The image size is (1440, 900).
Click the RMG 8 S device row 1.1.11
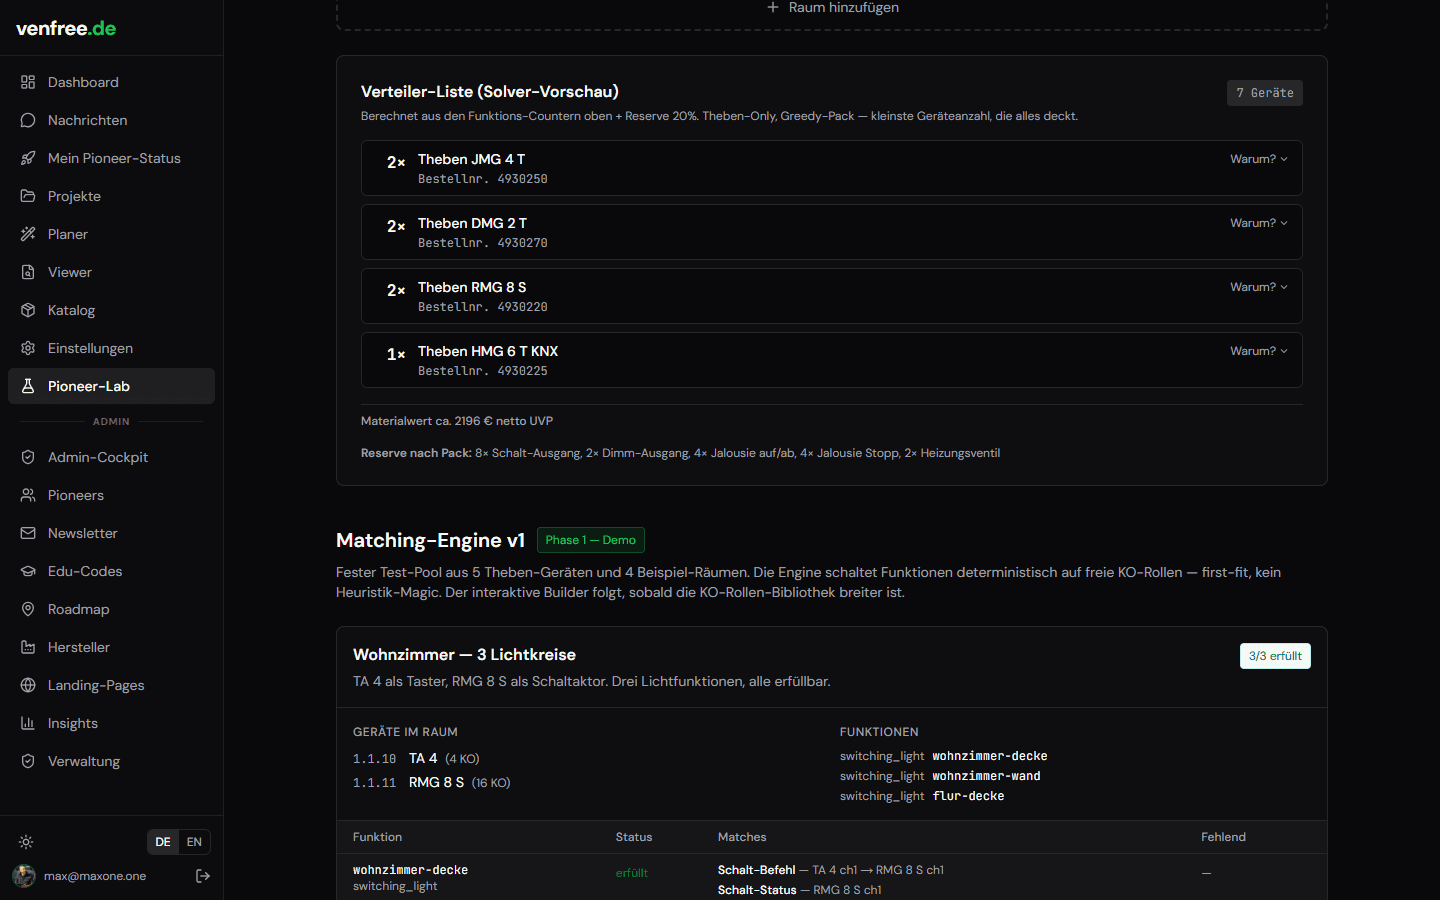432,782
